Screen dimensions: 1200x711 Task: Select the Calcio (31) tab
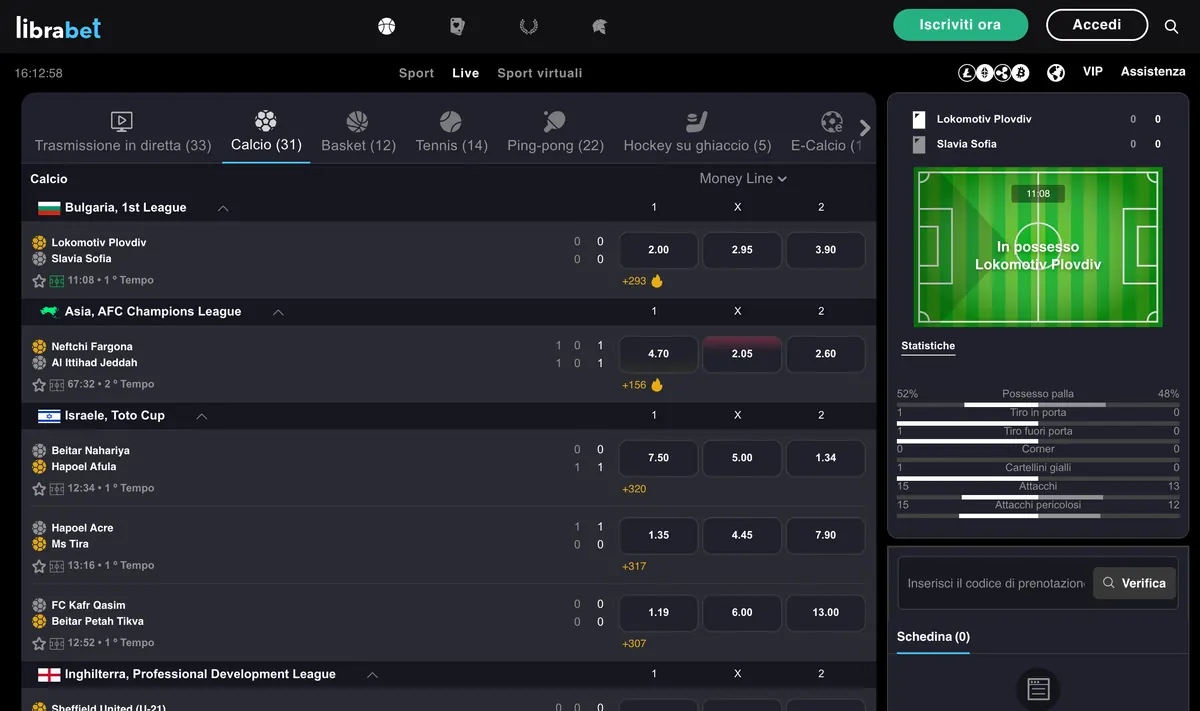[266, 133]
